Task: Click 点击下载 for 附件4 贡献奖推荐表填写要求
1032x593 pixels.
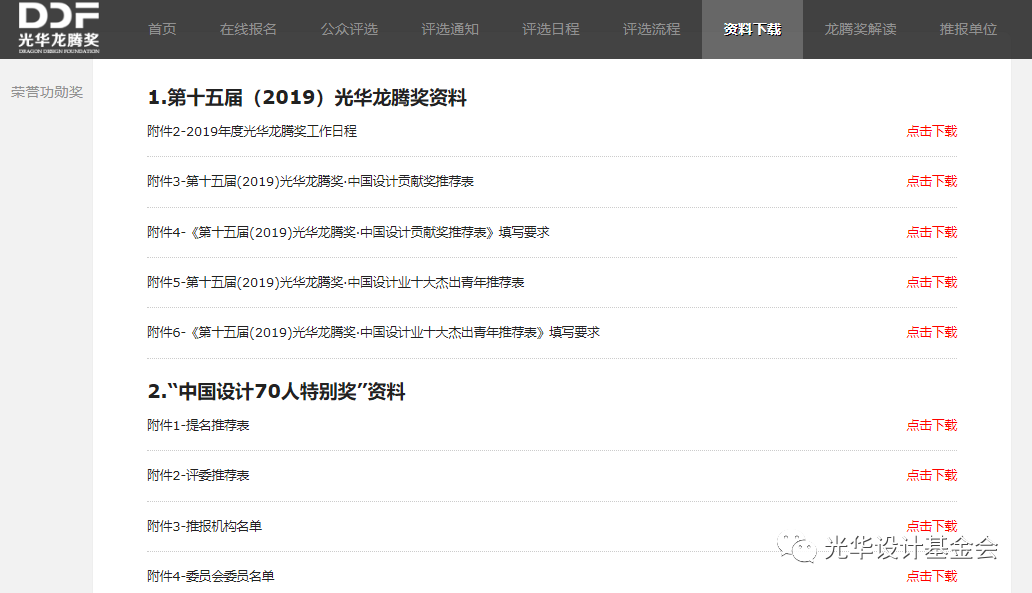Action: [931, 232]
